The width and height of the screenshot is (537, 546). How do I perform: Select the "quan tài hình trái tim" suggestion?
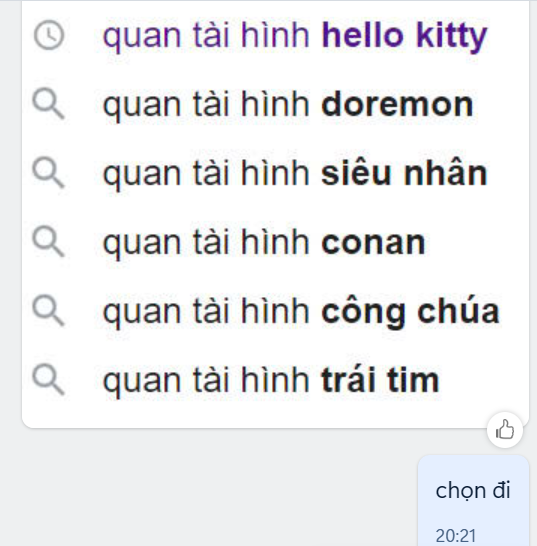(275, 380)
